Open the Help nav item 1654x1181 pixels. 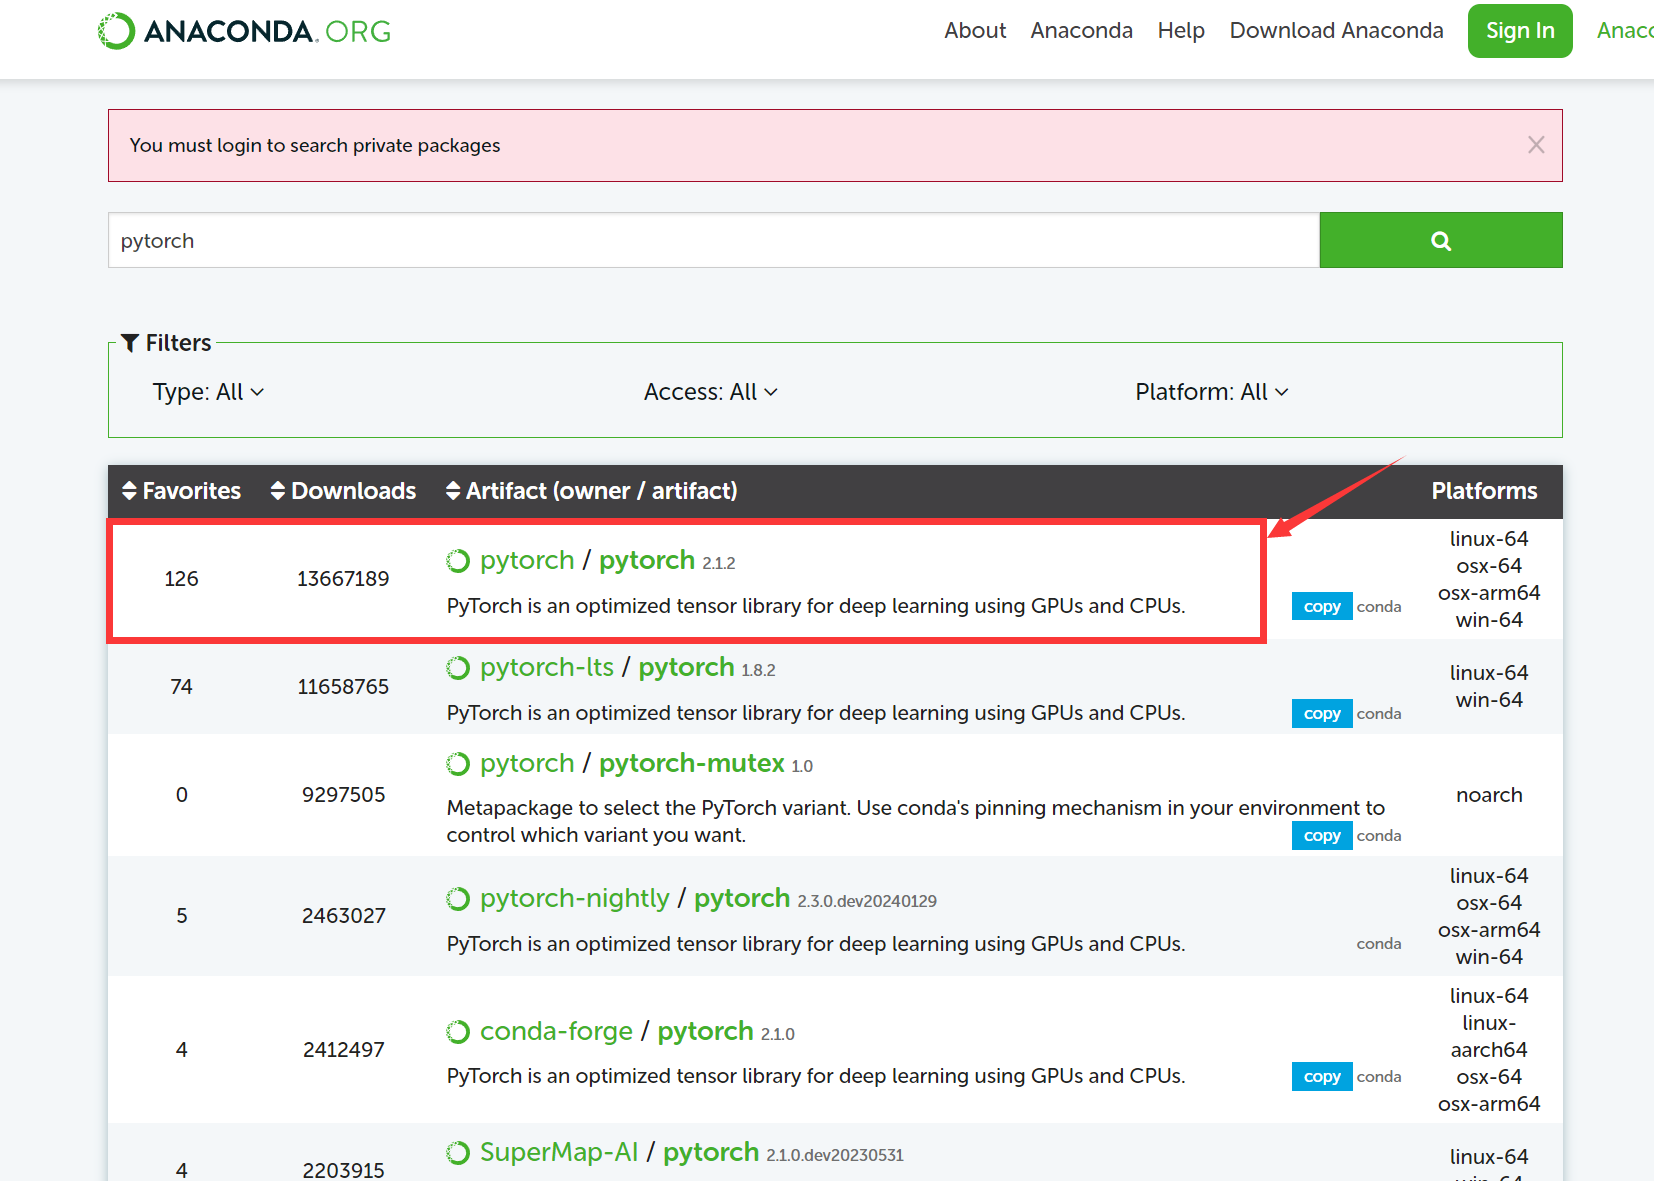[x=1181, y=31]
